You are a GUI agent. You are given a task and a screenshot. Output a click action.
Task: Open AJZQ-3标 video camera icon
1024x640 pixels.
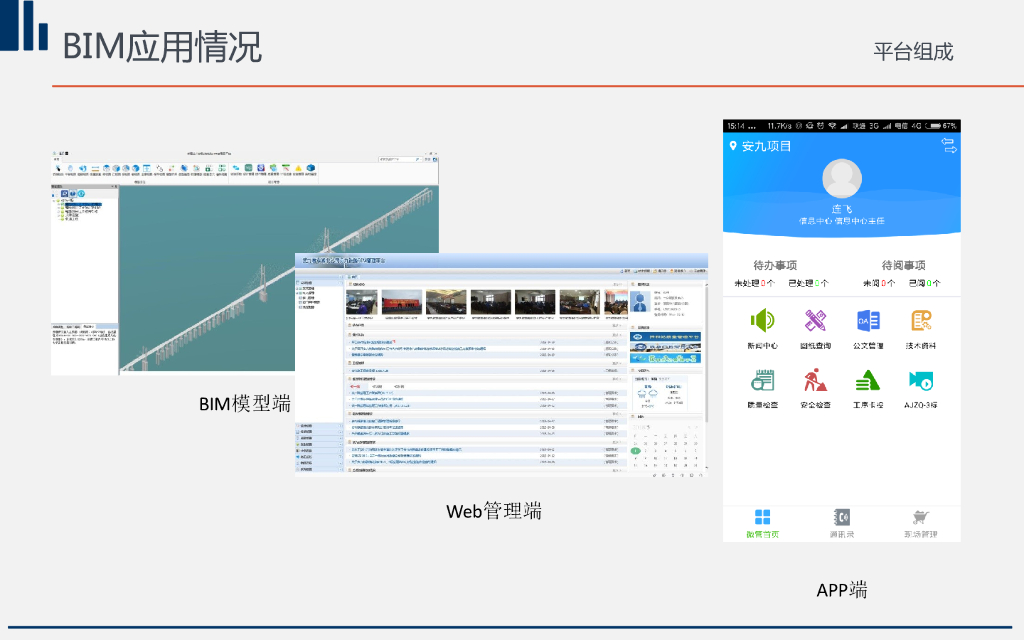point(921,381)
